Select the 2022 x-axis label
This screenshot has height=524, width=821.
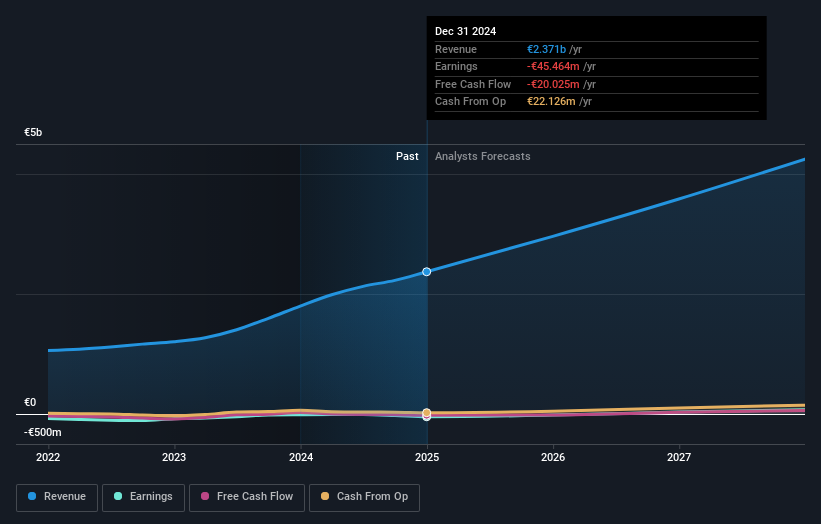pos(48,458)
